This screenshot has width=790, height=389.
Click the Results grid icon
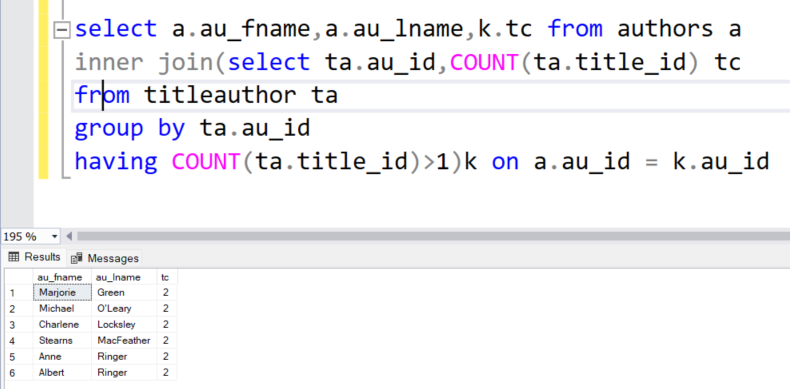14,257
